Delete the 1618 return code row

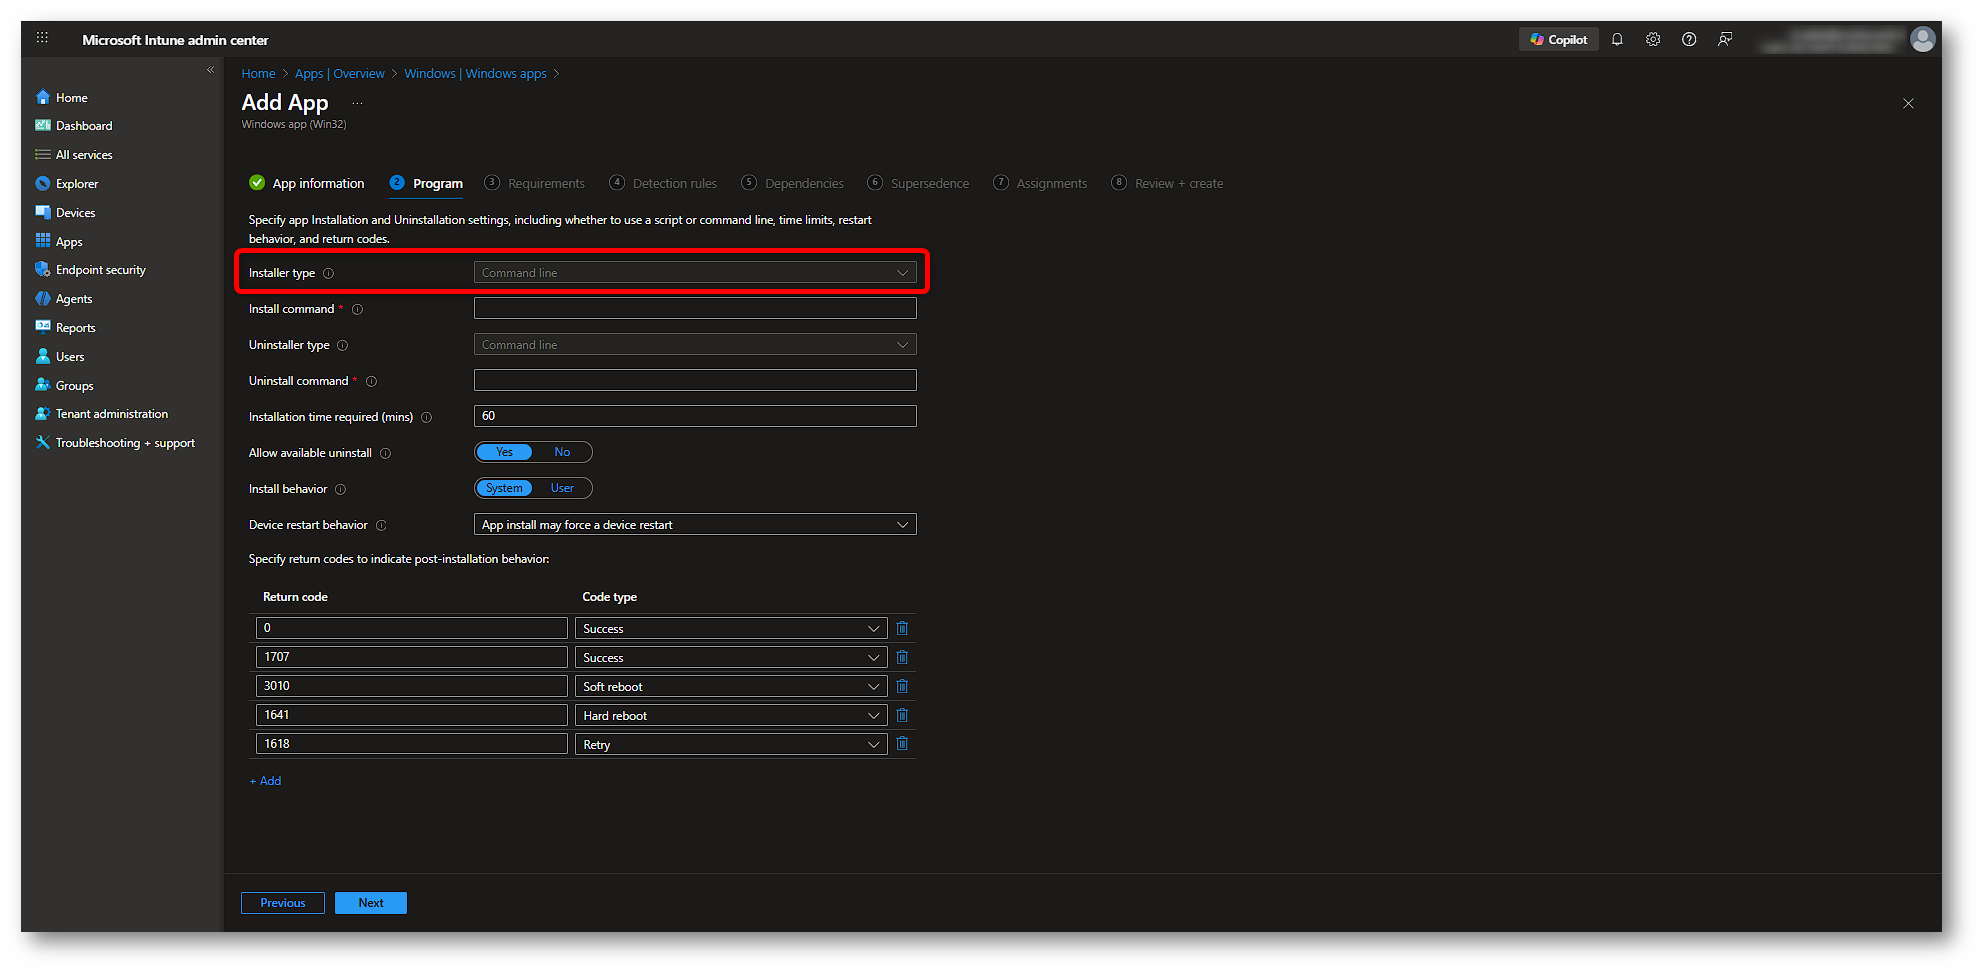902,744
